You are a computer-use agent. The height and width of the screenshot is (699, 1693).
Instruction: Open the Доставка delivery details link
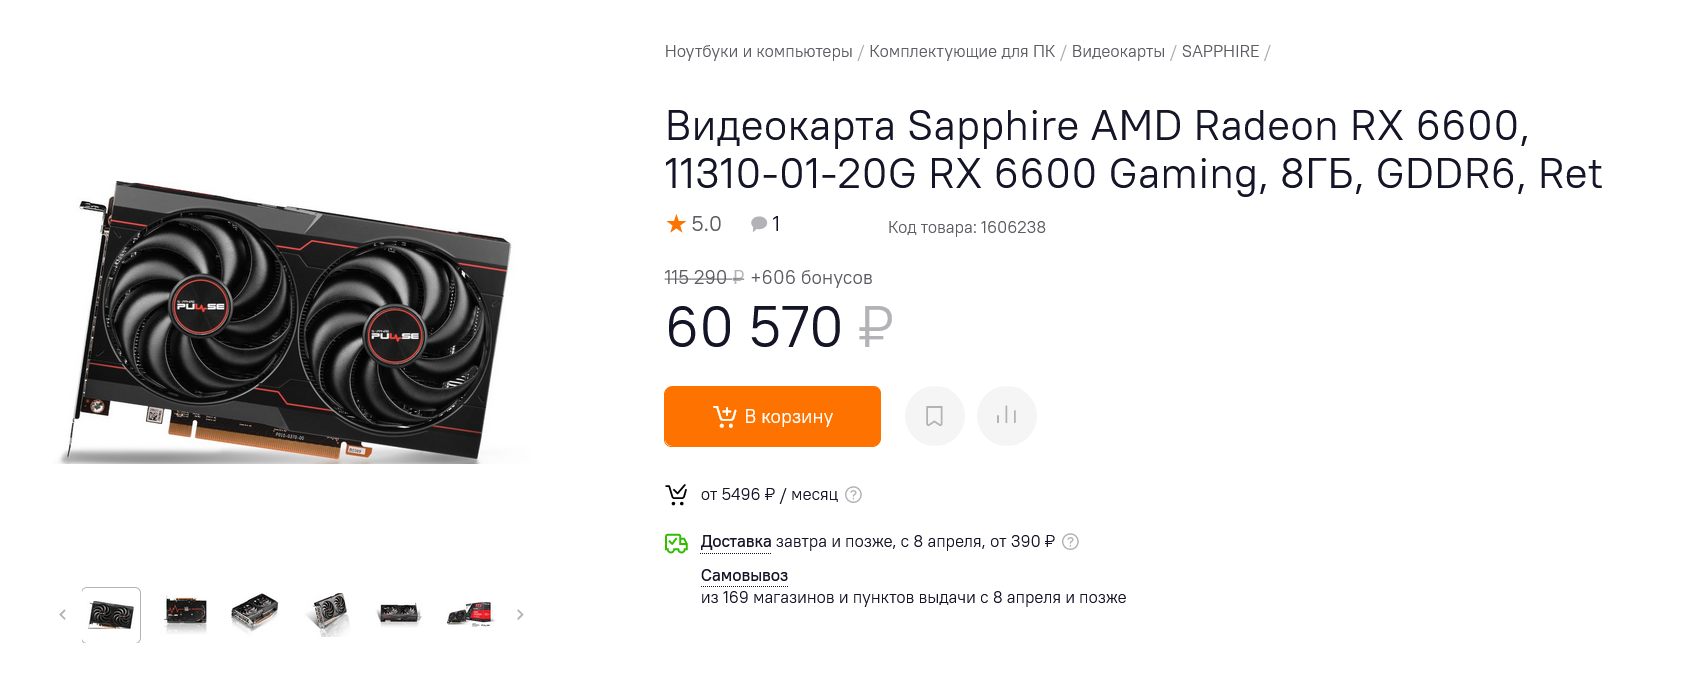pyautogui.click(x=735, y=542)
